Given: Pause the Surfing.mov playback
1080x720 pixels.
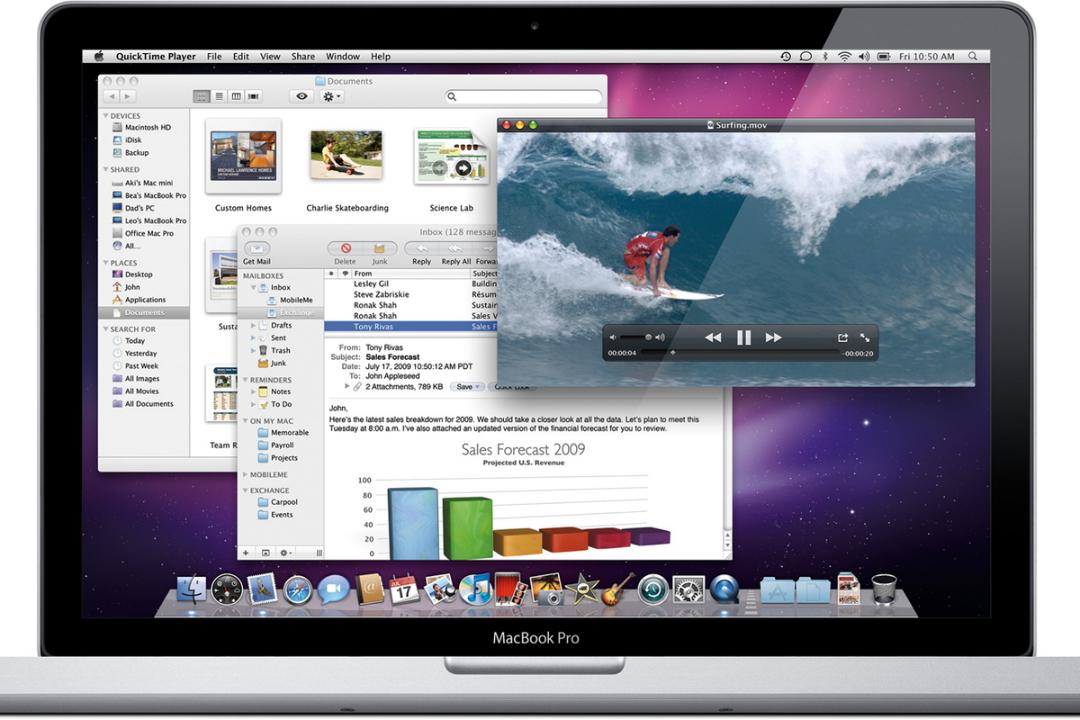Looking at the screenshot, I should pyautogui.click(x=744, y=338).
